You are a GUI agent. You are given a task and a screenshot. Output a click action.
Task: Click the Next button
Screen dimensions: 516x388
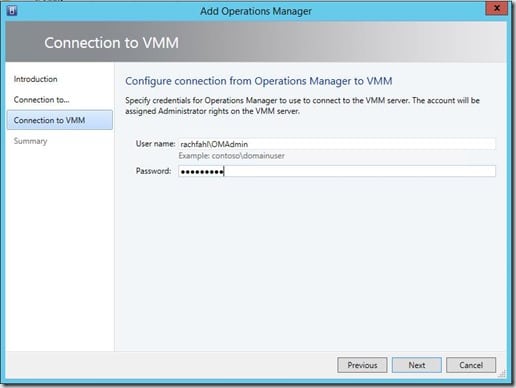(417, 365)
